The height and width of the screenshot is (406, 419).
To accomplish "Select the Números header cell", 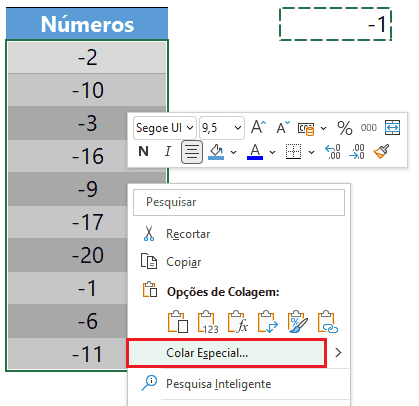I will 87,23.
